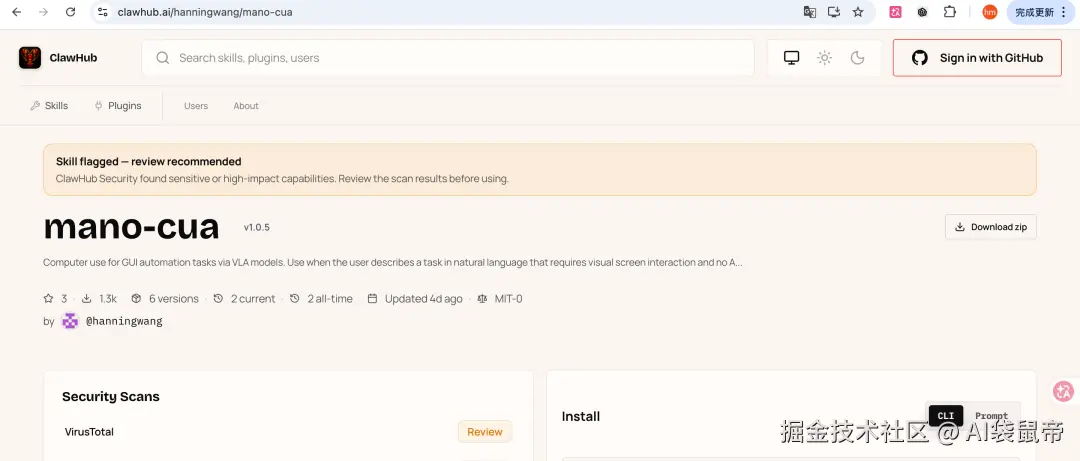The image size is (1080, 461).
Task: Click the version label v1.0.5
Action: point(257,227)
